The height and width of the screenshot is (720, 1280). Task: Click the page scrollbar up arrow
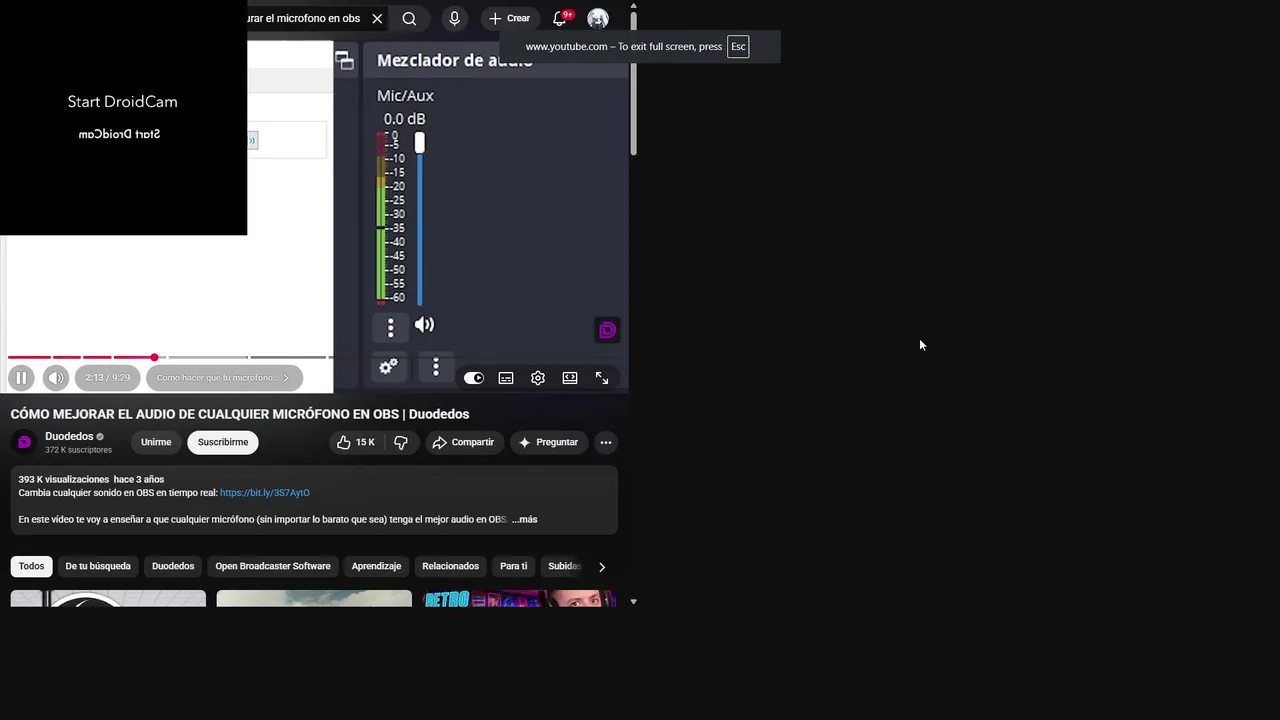point(633,6)
